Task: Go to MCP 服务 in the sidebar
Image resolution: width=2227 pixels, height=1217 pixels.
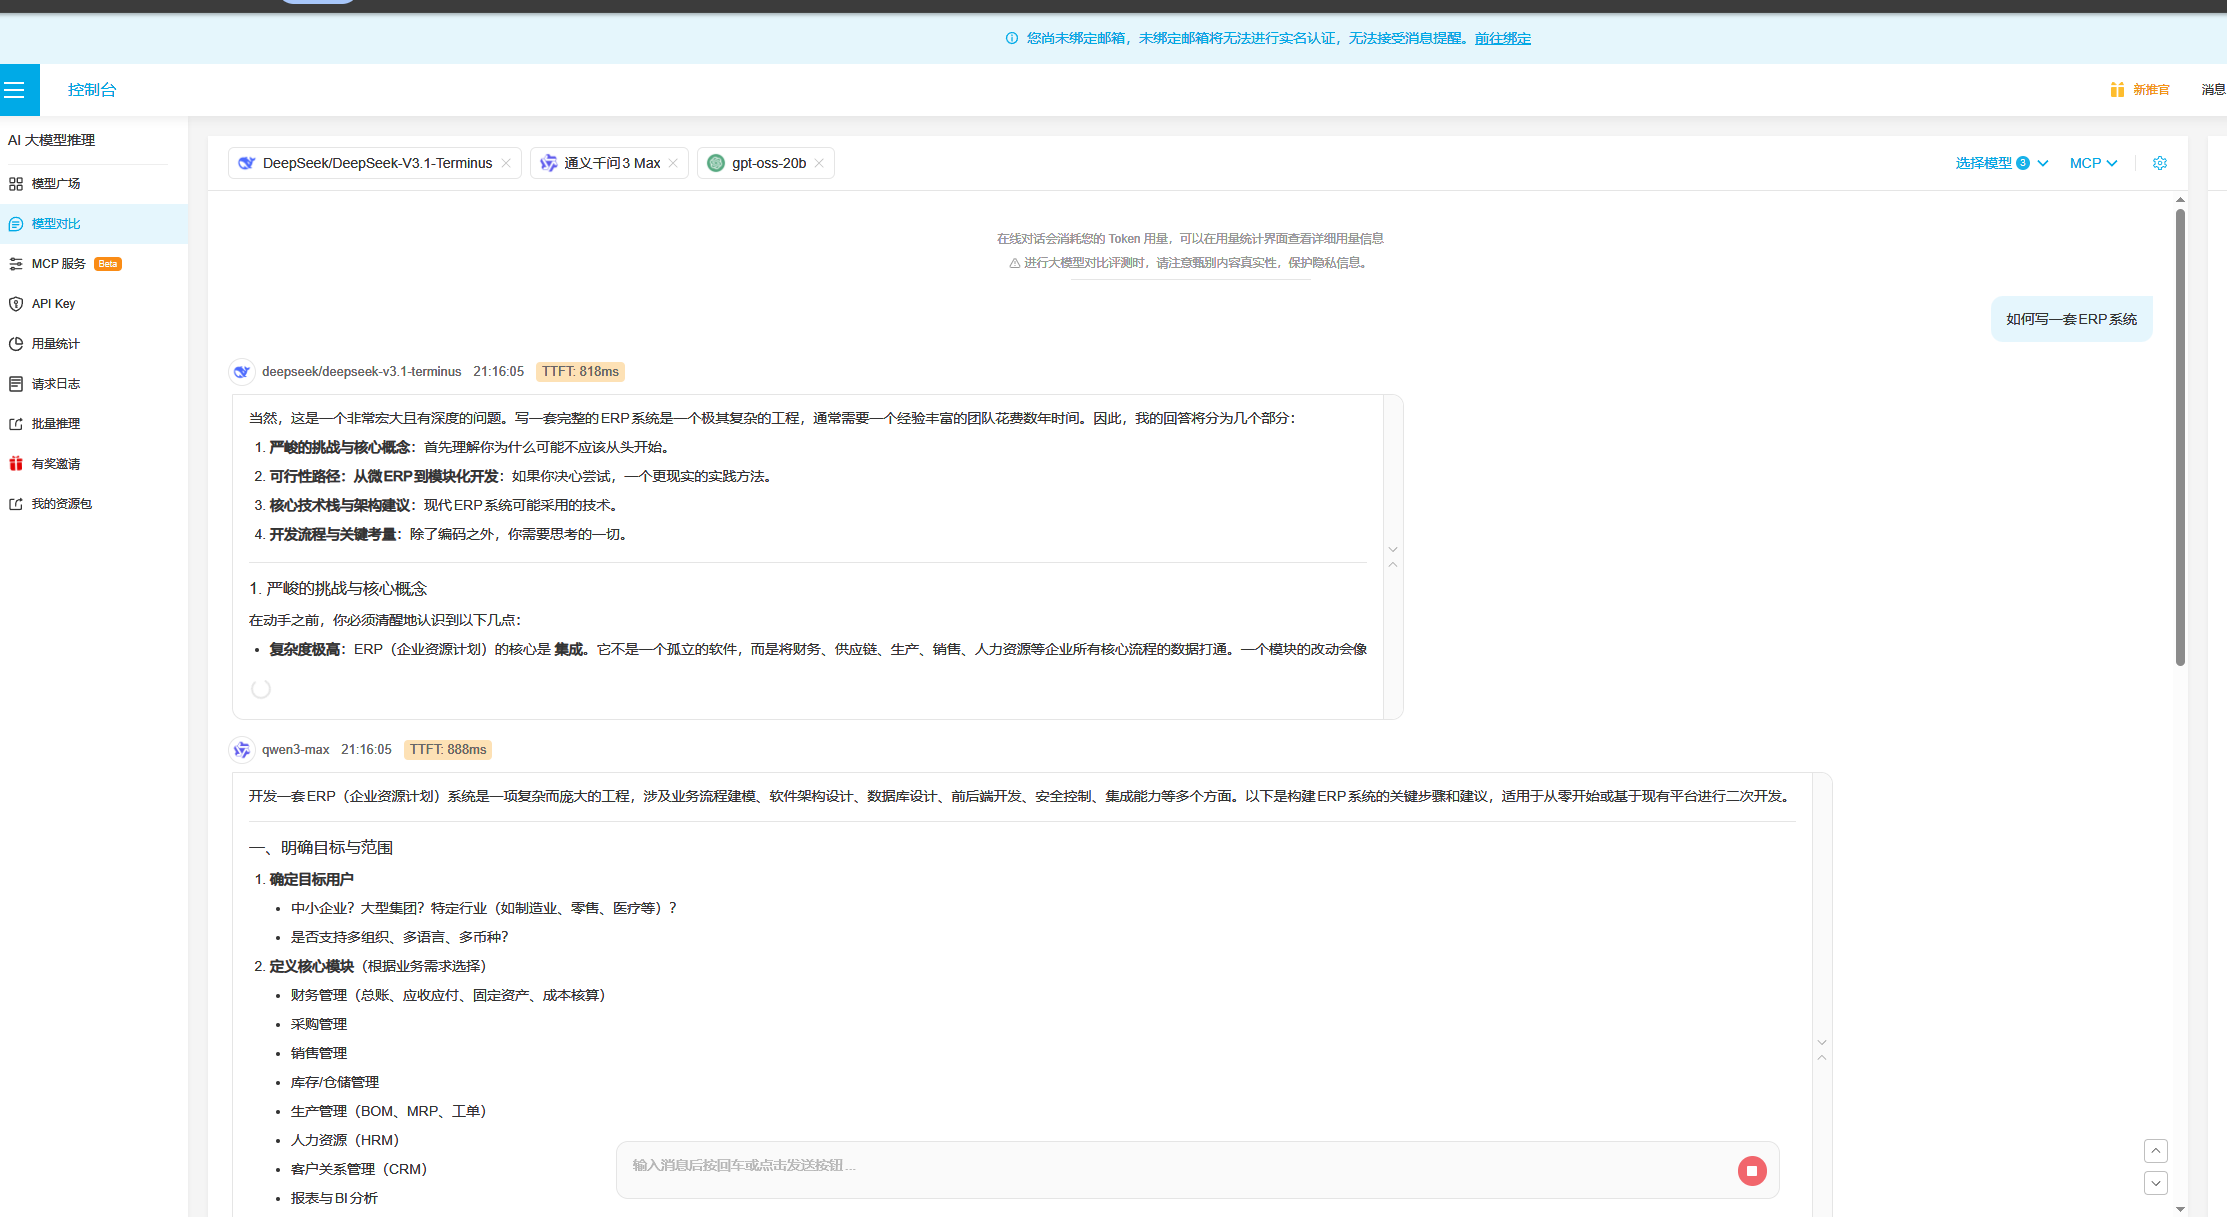Action: tap(58, 264)
